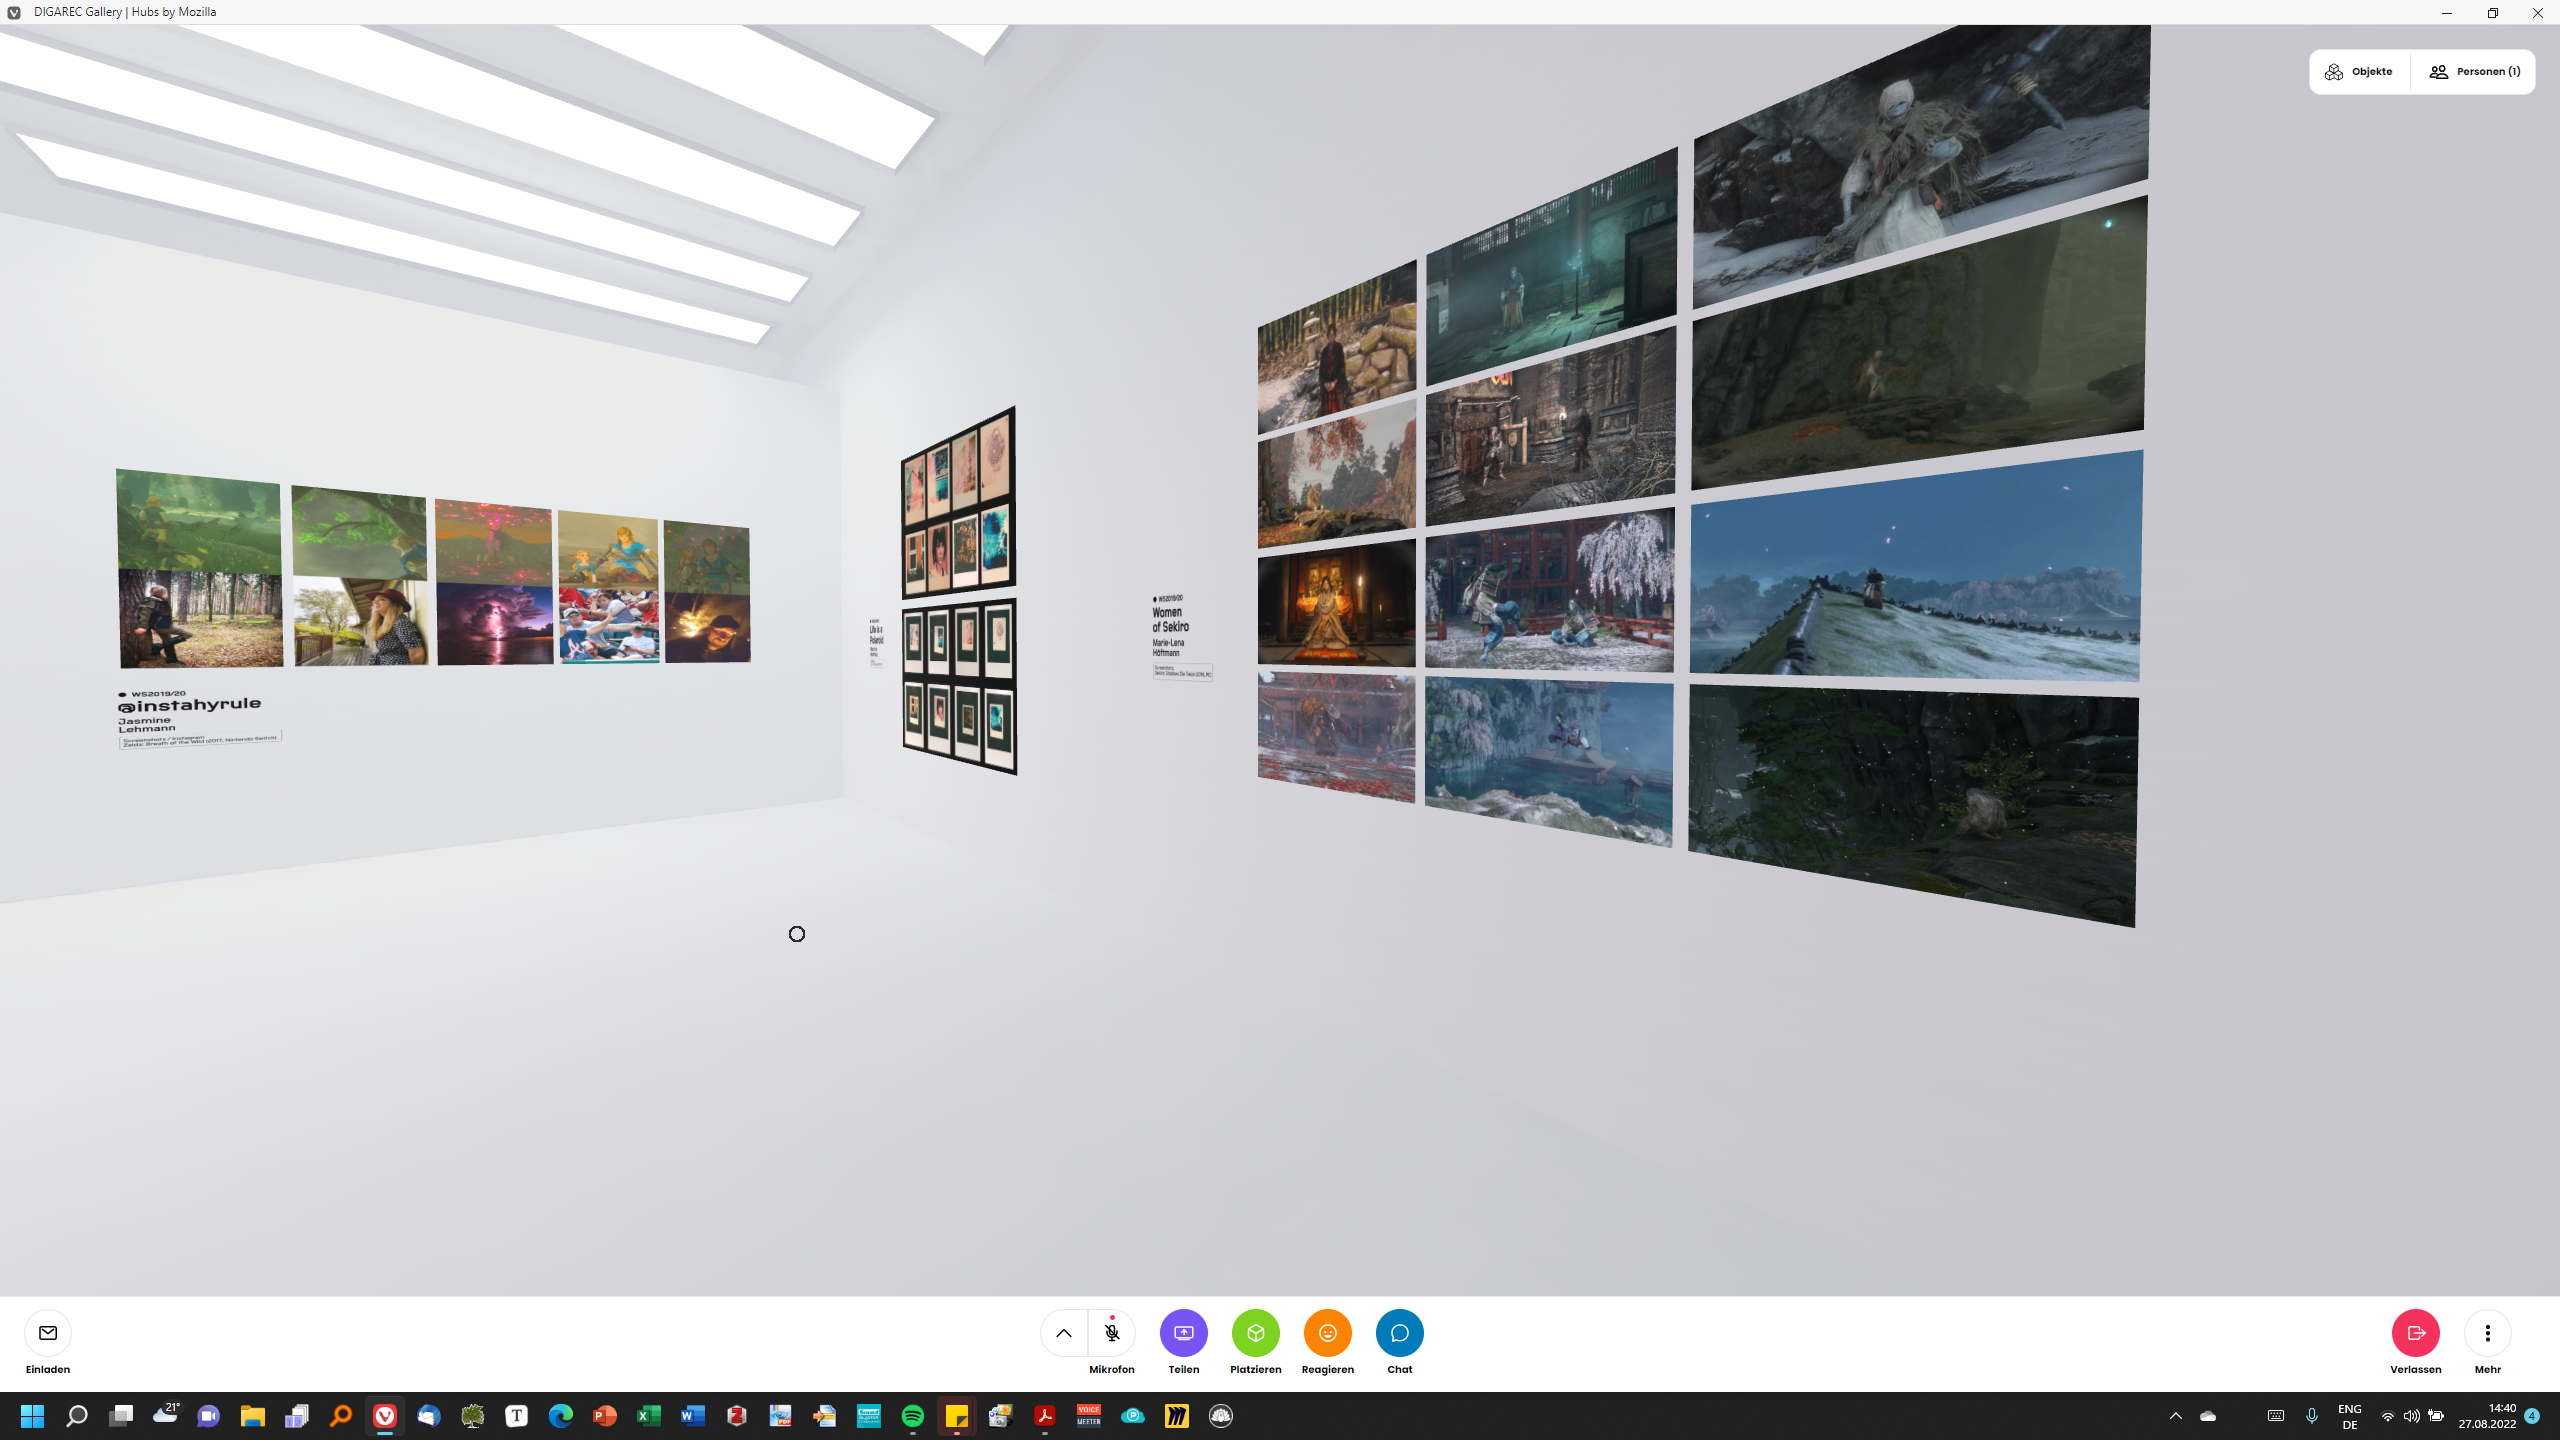This screenshot has height=1440, width=2560.
Task: Open the Objekte list
Action: 2359,72
